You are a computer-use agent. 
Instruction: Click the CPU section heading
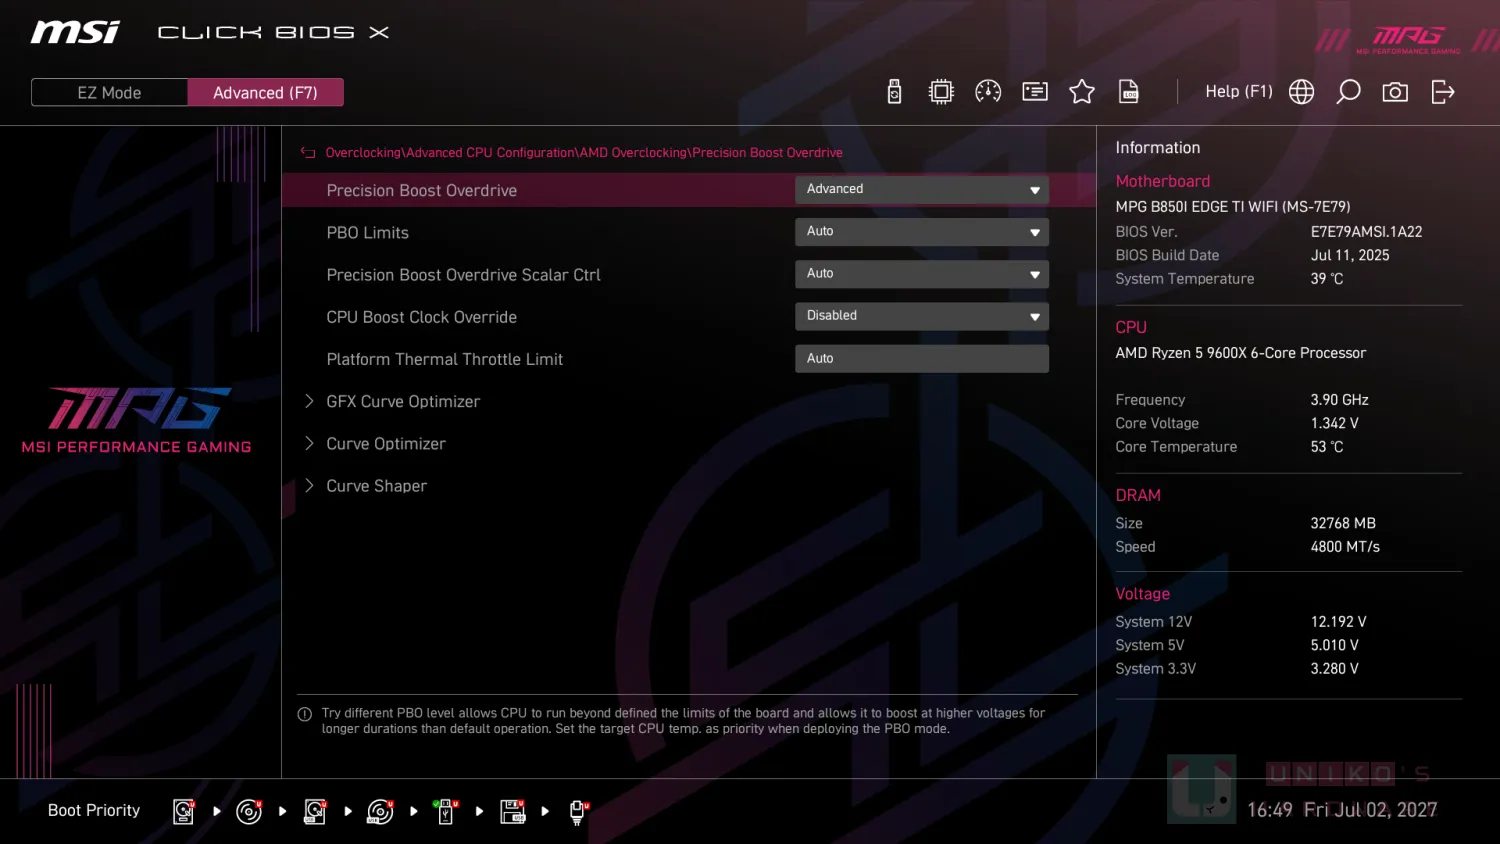point(1131,327)
